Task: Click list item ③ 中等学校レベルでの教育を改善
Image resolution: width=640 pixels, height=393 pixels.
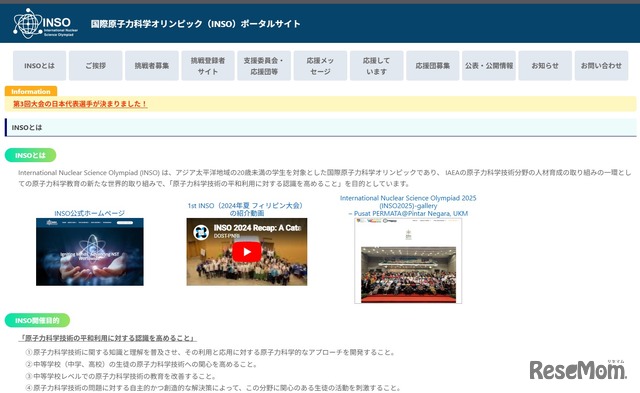Action: pyautogui.click(x=121, y=376)
